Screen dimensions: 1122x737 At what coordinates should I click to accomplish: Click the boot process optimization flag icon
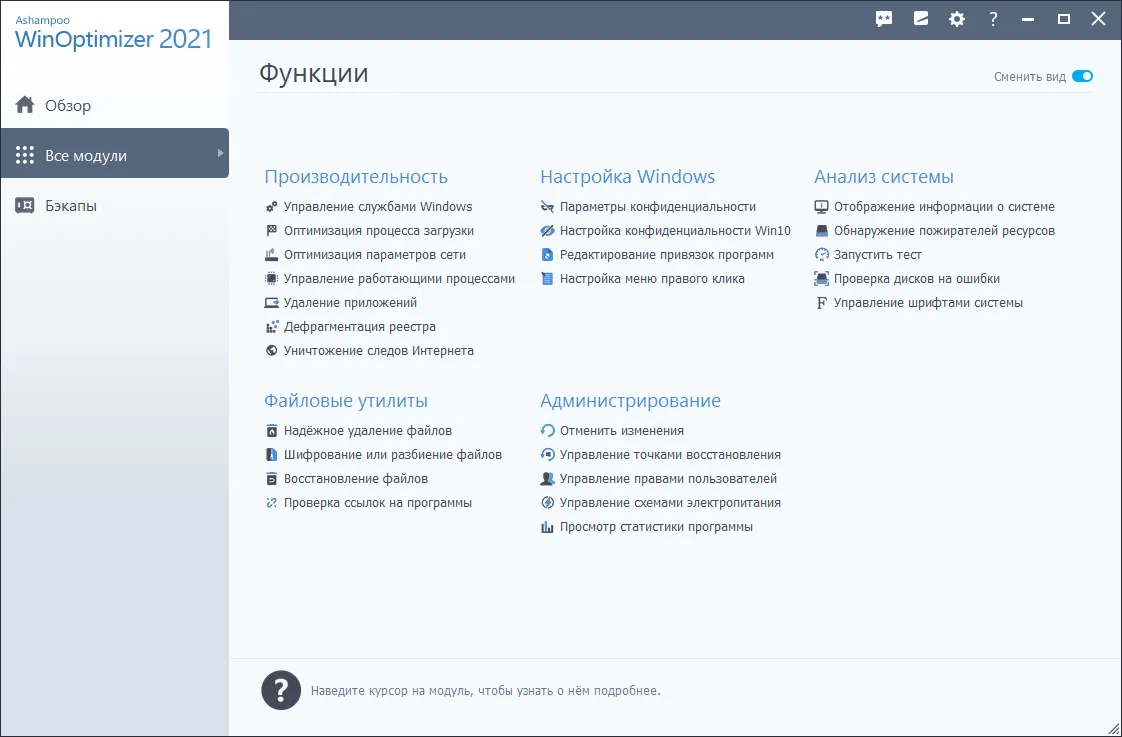(x=271, y=230)
